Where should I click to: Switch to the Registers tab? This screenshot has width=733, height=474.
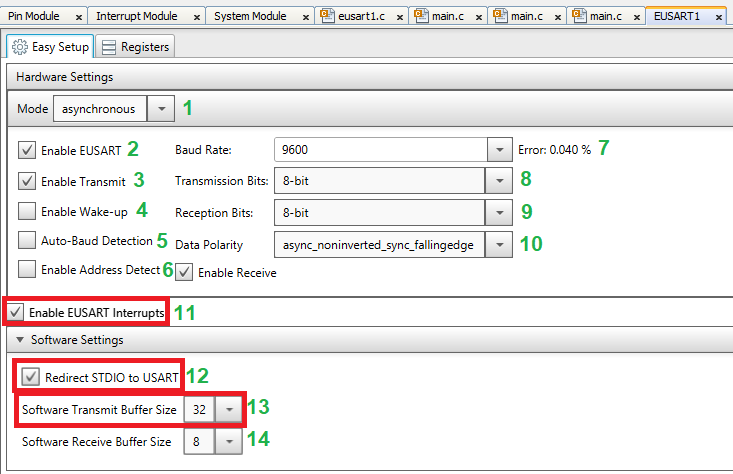[x=135, y=47]
